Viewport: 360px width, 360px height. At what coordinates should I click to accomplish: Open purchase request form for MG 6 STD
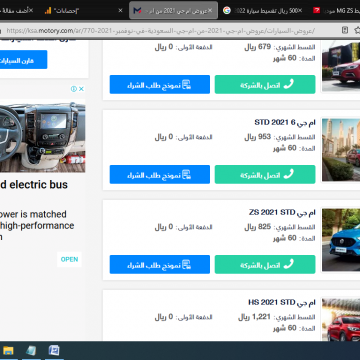pyautogui.click(x=160, y=174)
